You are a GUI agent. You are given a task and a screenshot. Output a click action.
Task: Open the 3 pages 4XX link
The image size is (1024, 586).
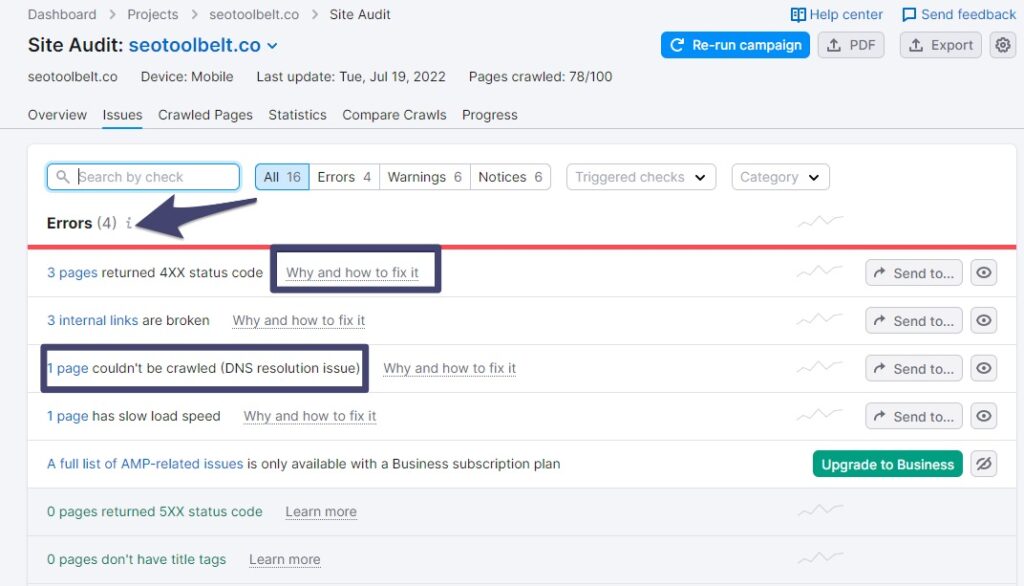pos(72,272)
